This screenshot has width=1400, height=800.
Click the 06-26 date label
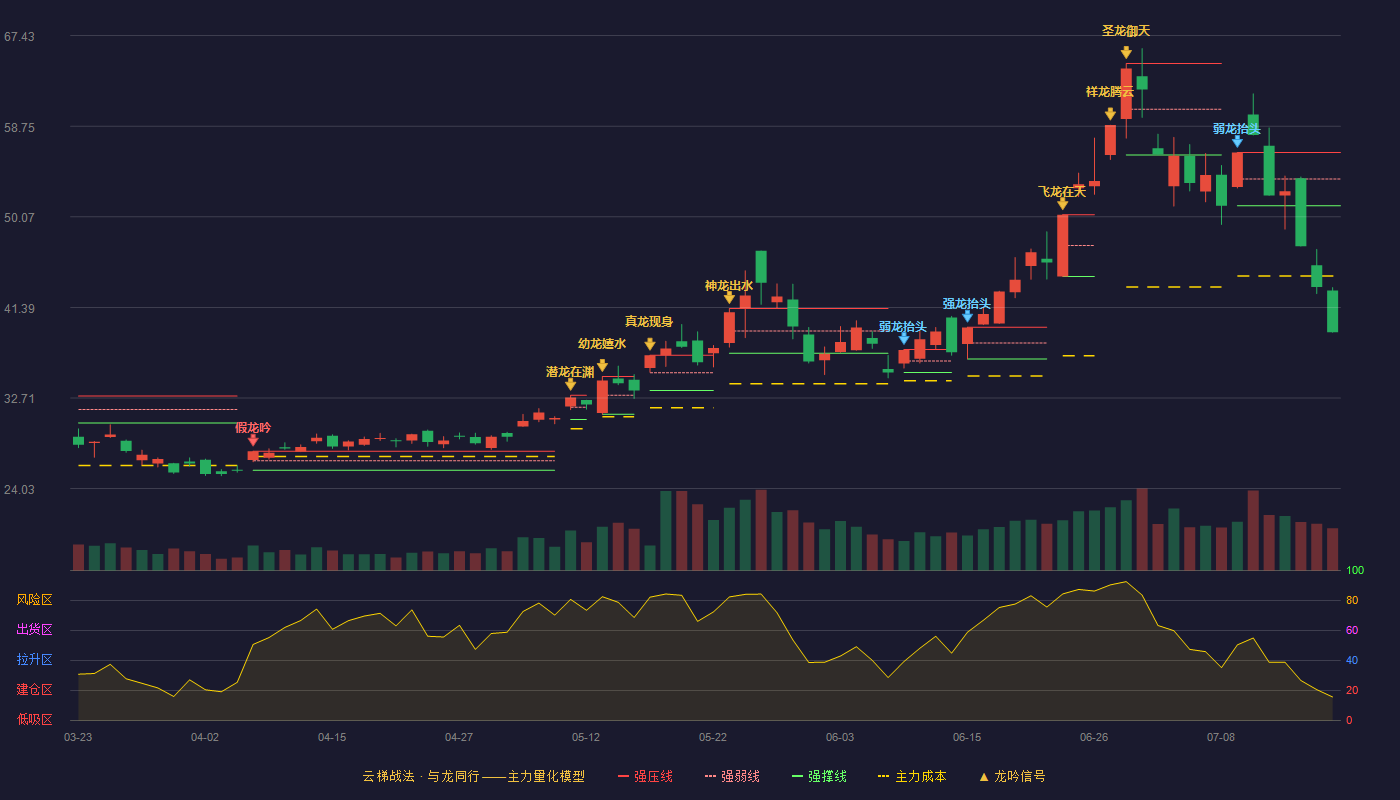(1094, 737)
